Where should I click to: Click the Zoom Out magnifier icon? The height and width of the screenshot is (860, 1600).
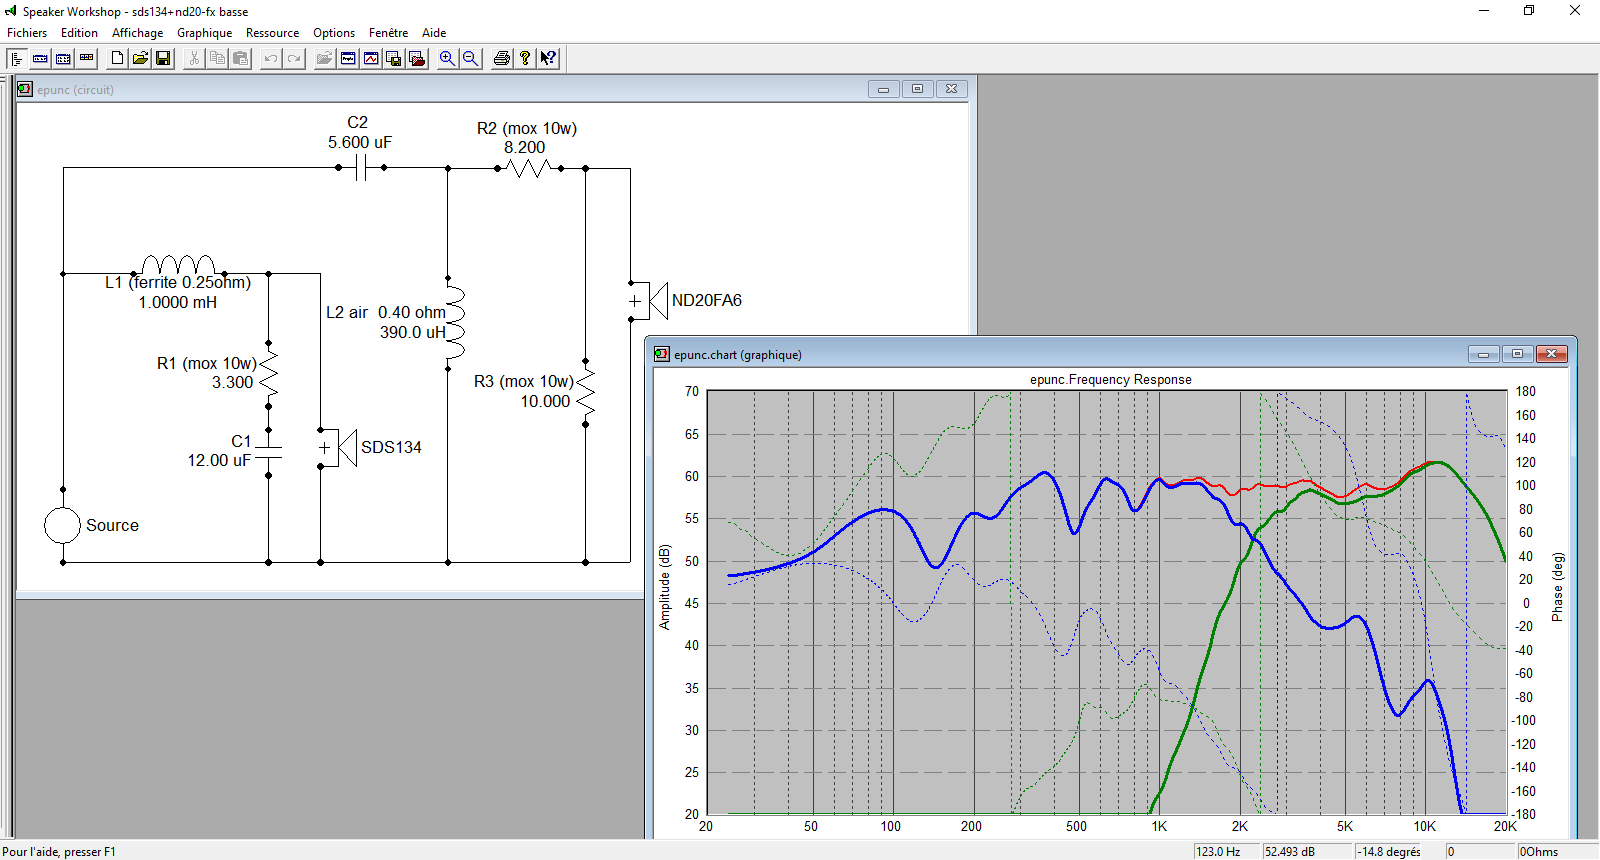click(470, 59)
